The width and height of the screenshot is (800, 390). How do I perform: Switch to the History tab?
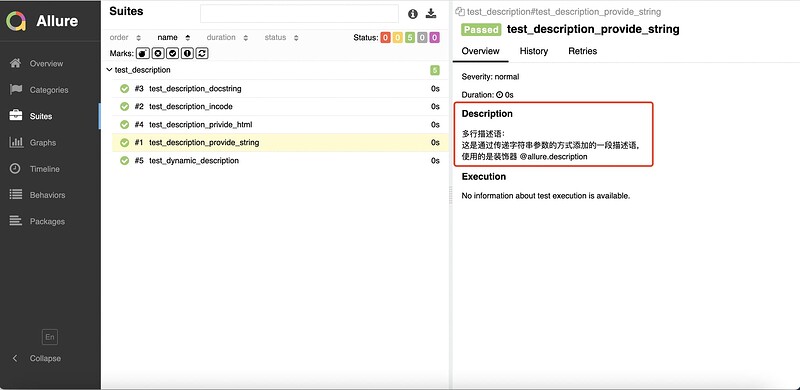point(534,51)
